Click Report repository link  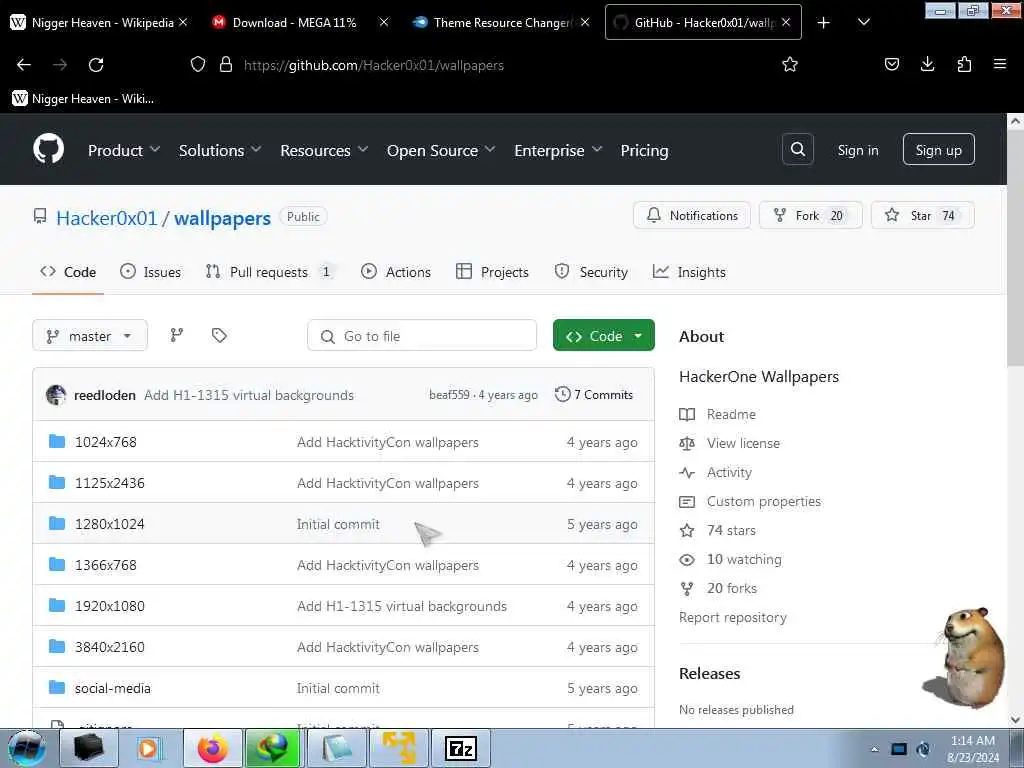733,618
